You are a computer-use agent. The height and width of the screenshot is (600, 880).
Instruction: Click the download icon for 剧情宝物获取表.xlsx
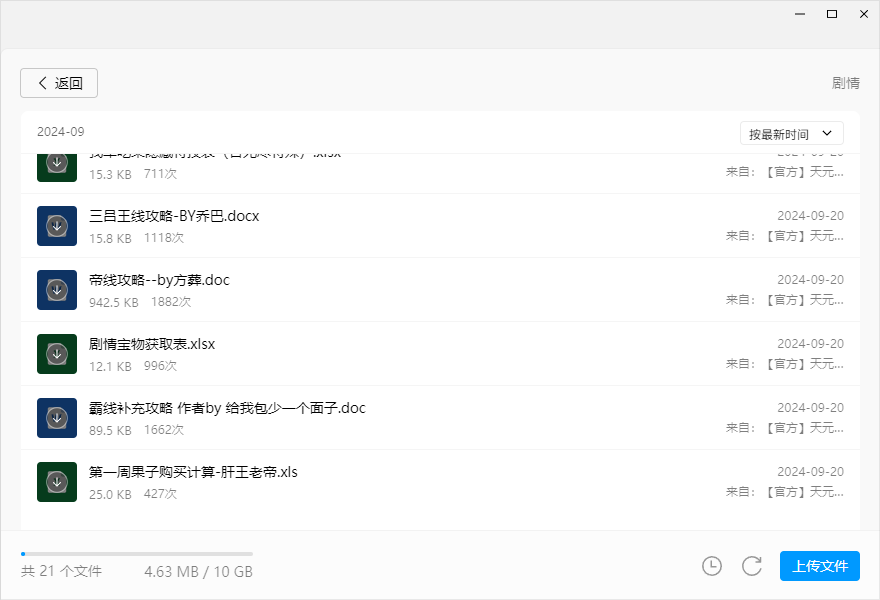[x=57, y=354]
